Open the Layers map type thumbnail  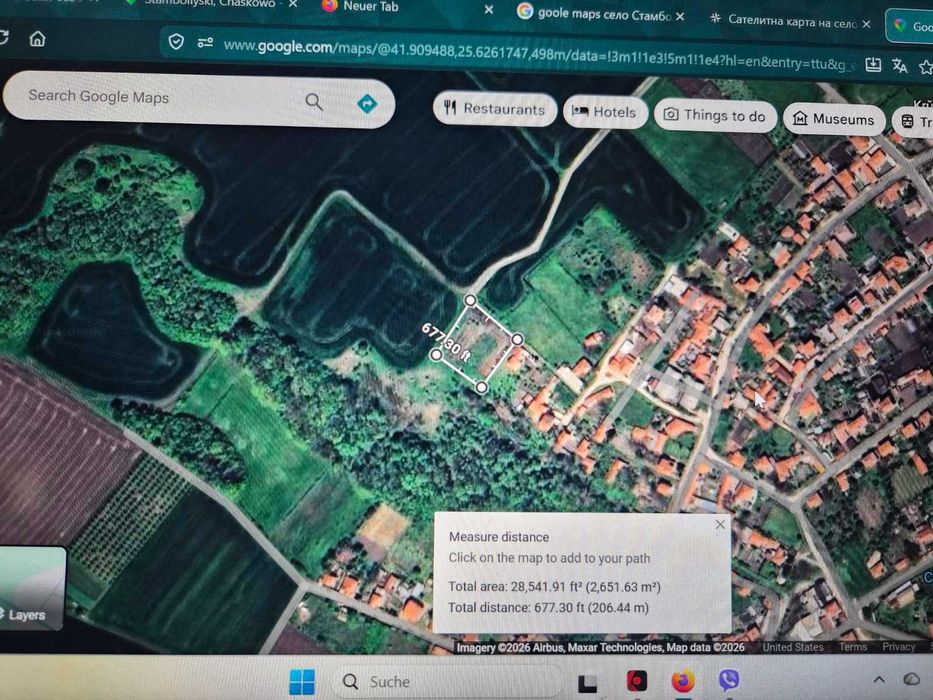click(x=31, y=588)
